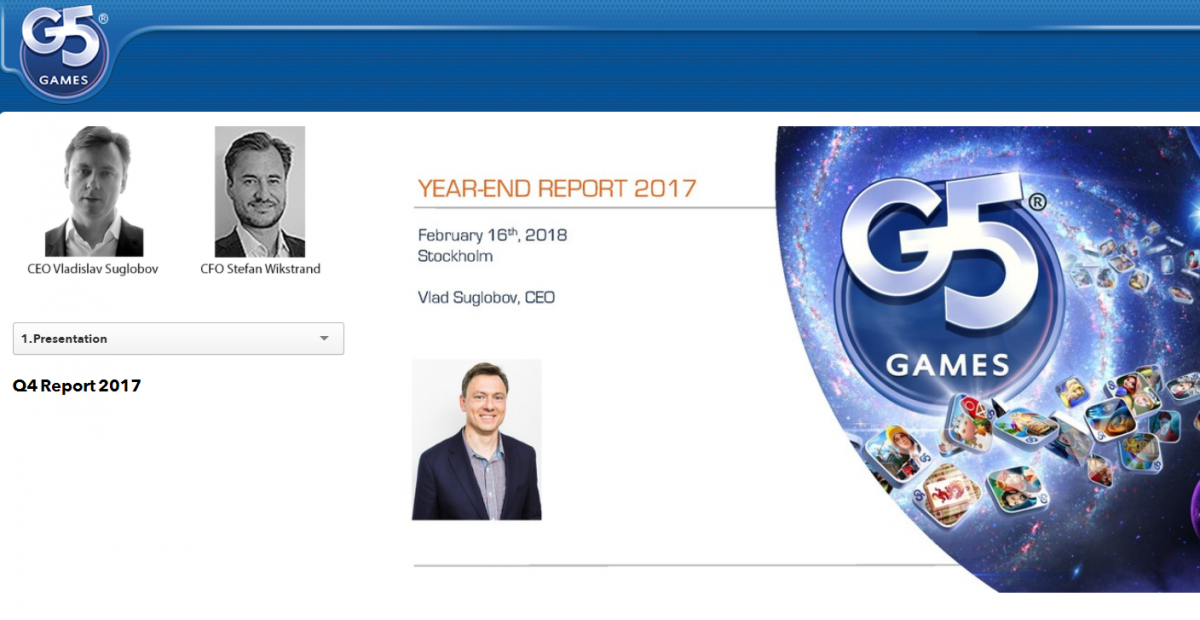Click the Vlad Suglobov, CEO text on slide
This screenshot has height=620, width=1200.
(x=486, y=297)
